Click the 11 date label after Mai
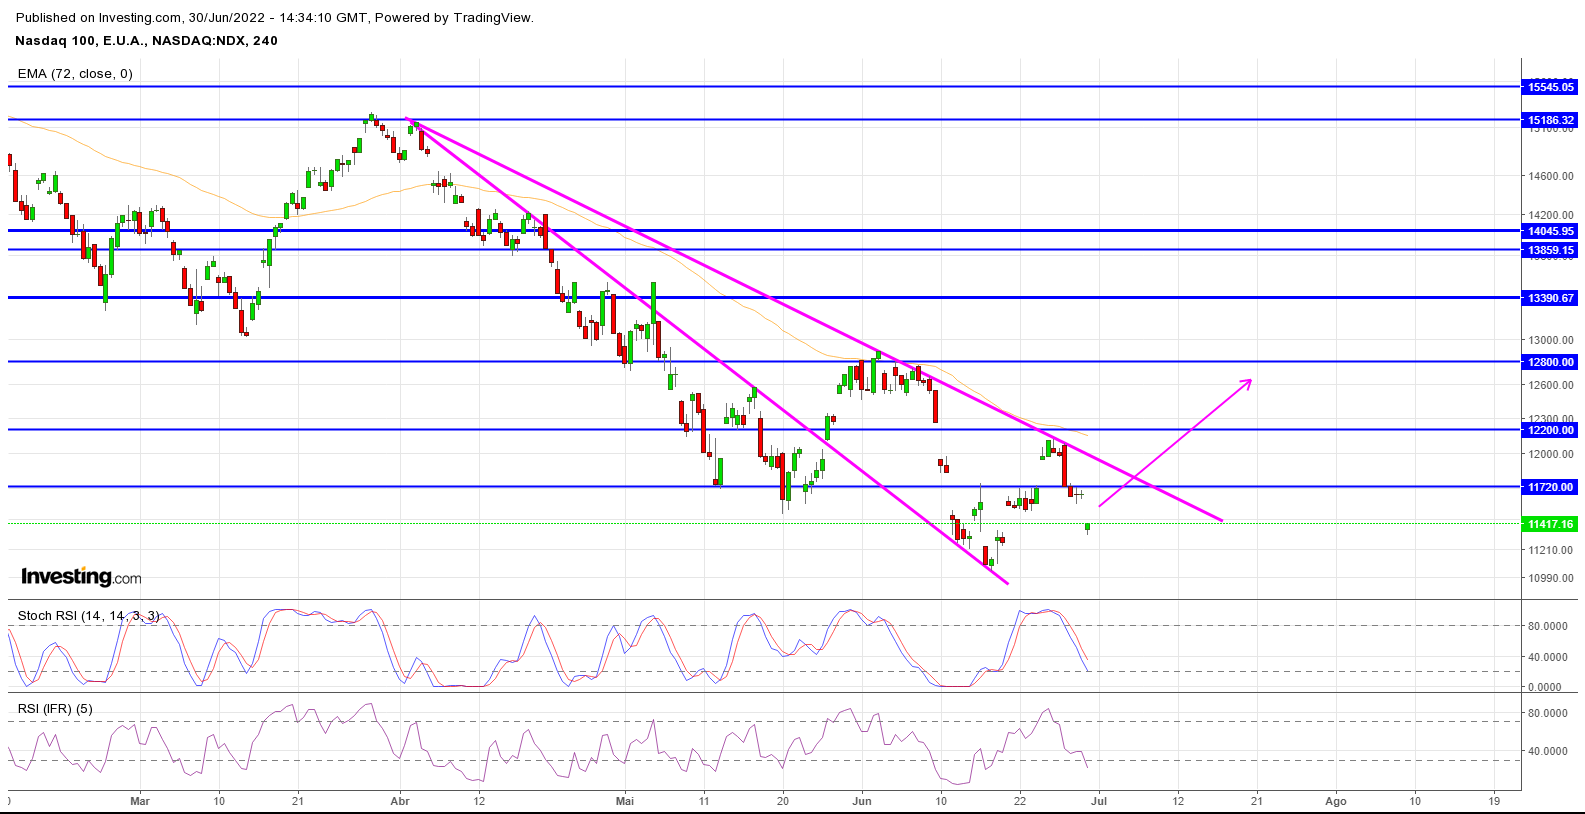The image size is (1585, 814). click(704, 801)
